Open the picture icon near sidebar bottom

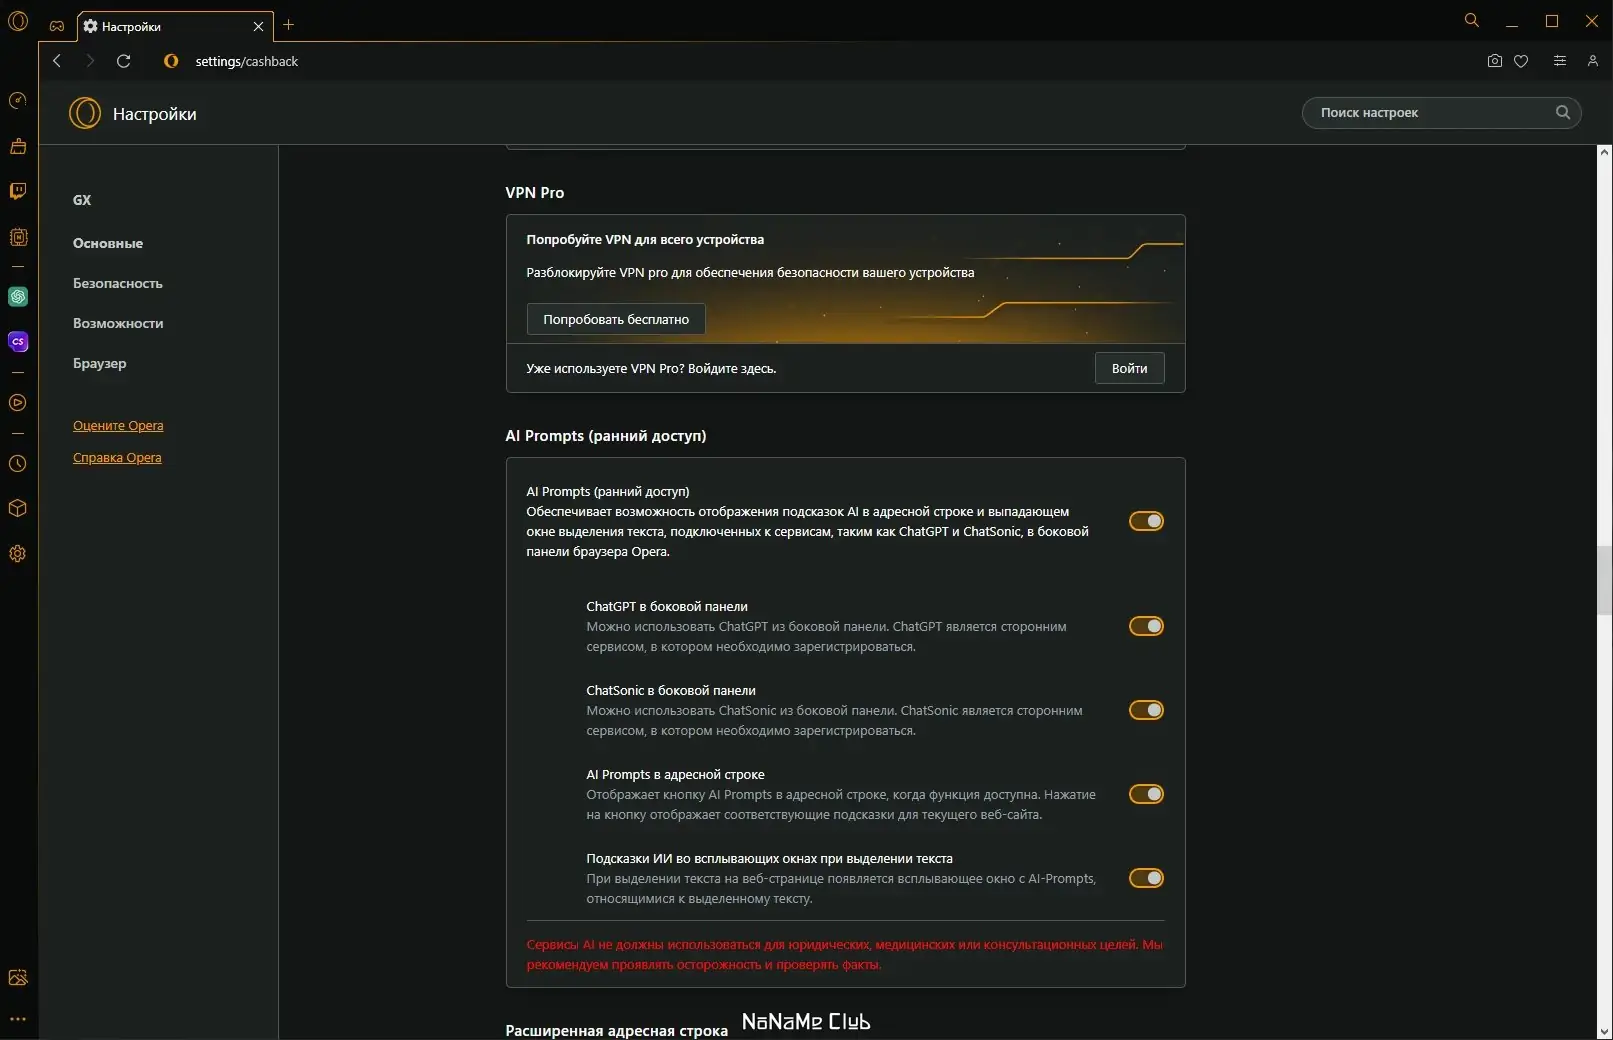pos(18,978)
